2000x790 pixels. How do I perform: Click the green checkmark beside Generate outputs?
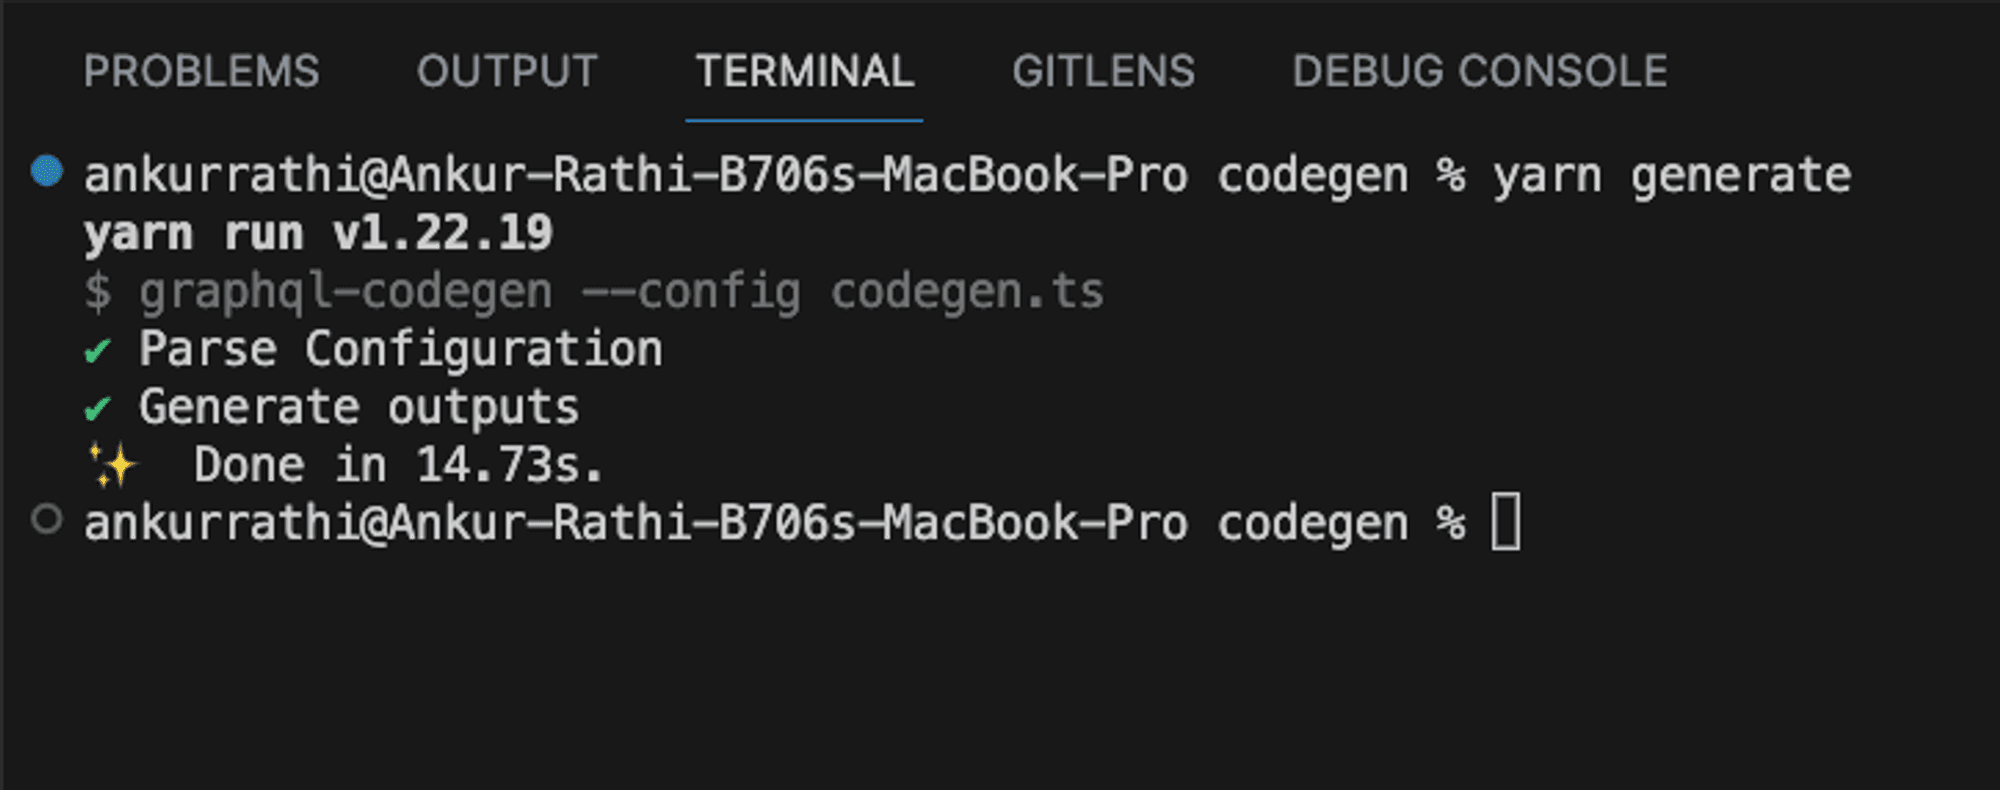click(97, 409)
